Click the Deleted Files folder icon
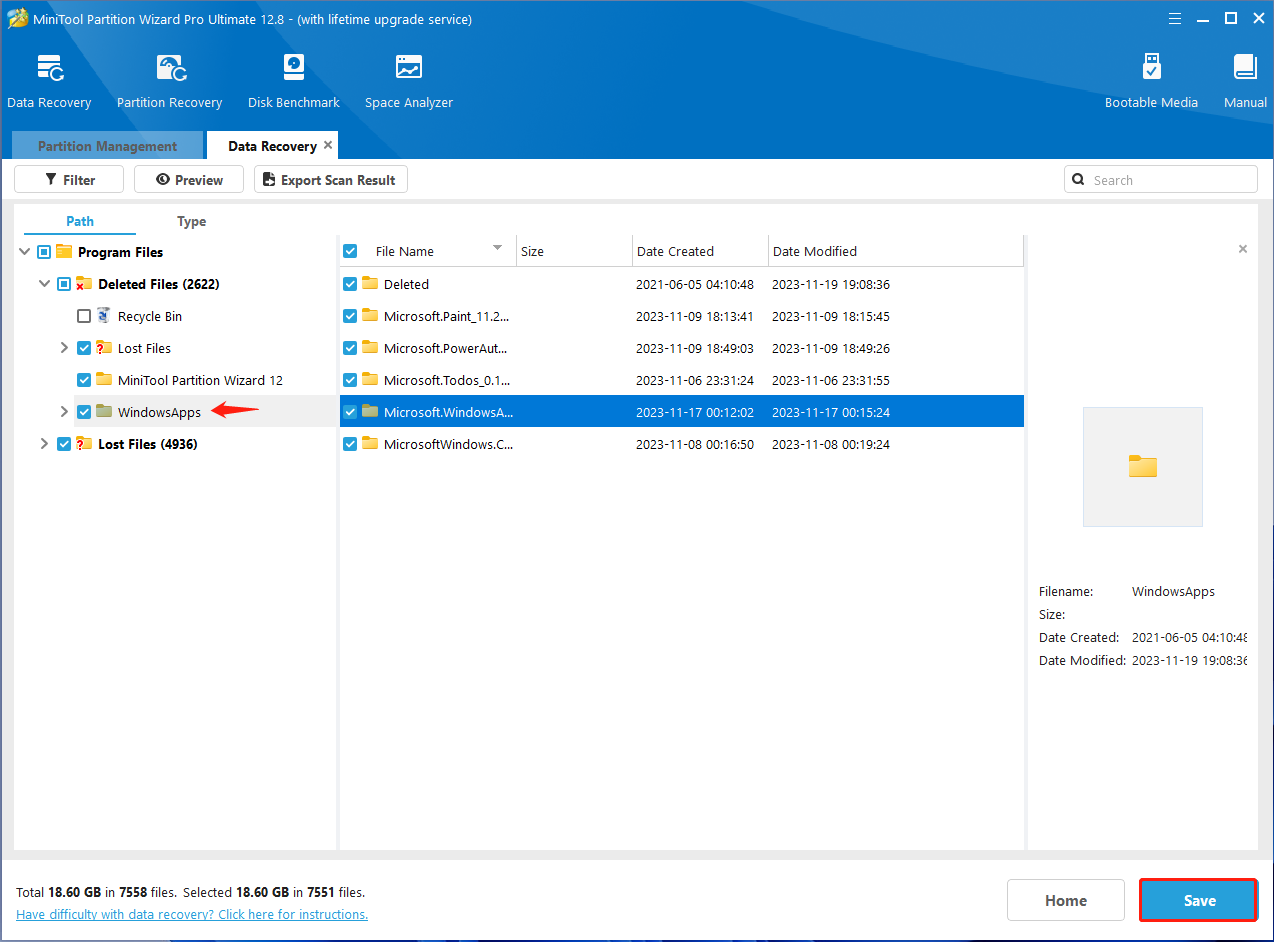This screenshot has height=942, width=1274. pos(84,284)
